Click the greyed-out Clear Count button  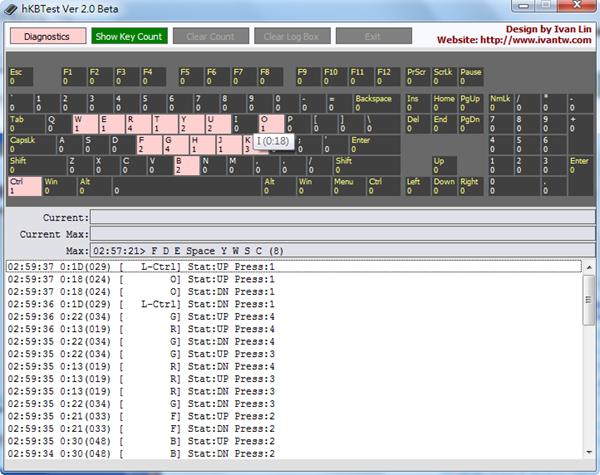[209, 36]
